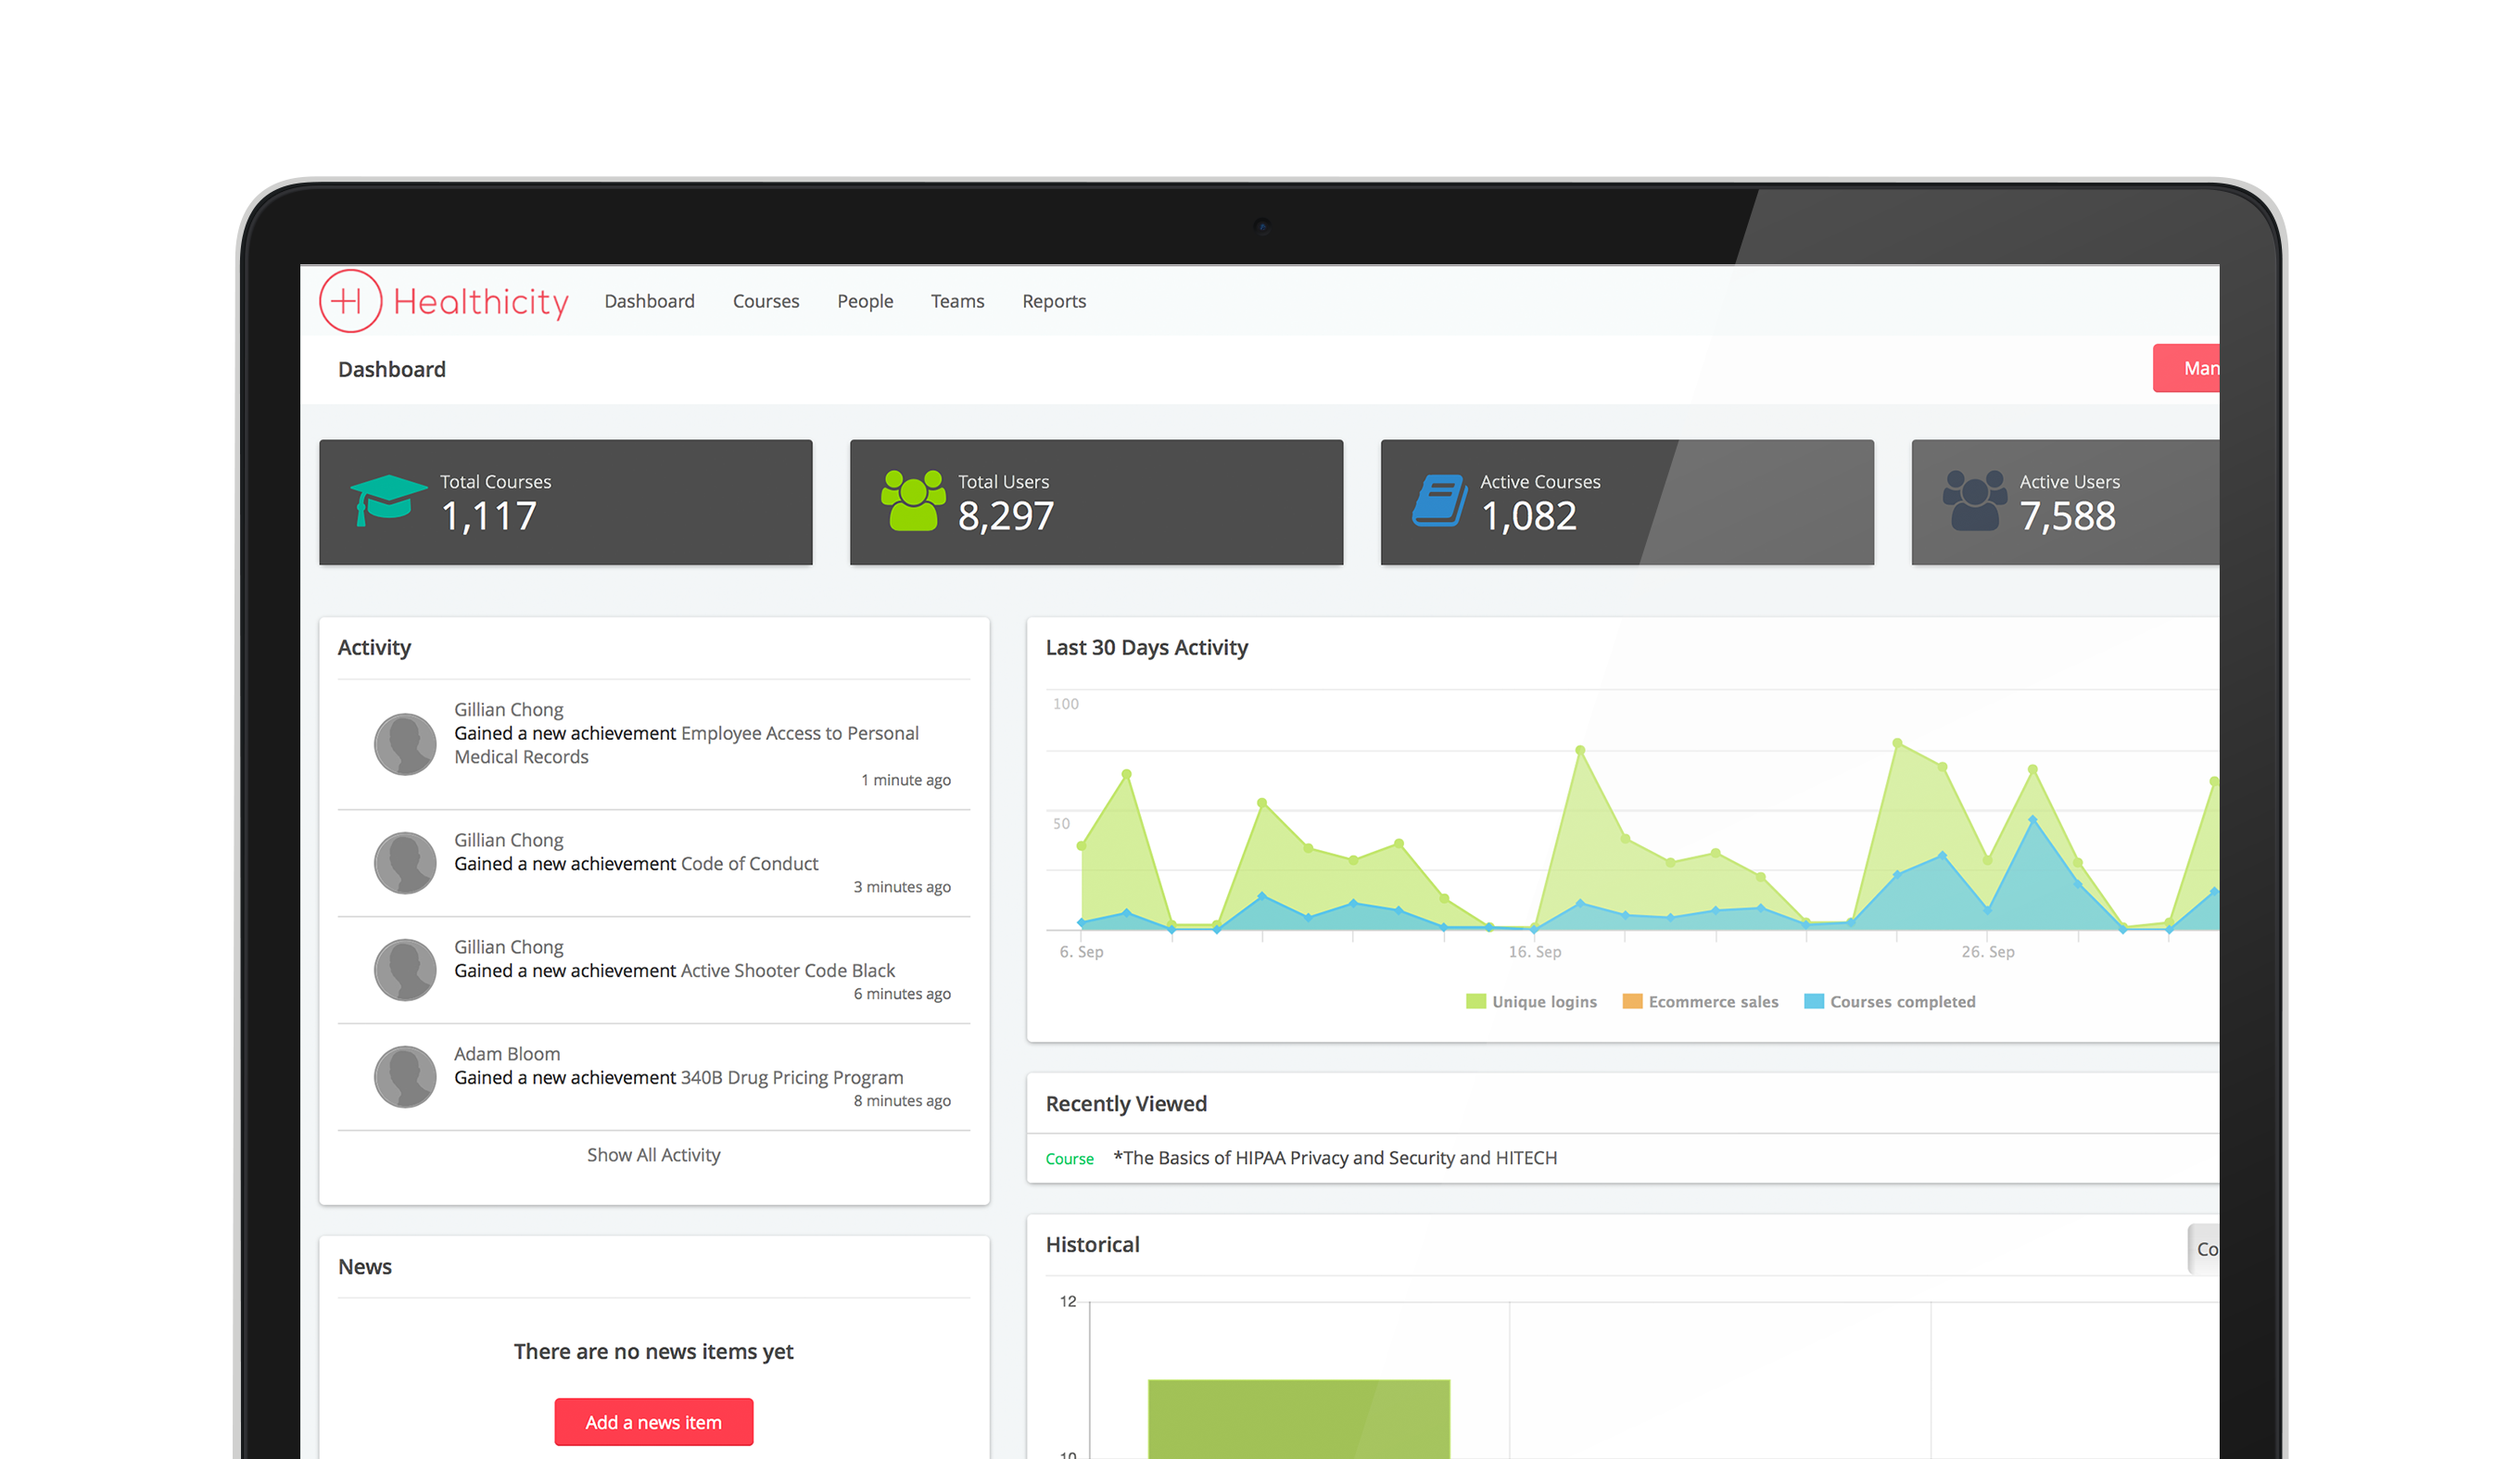Click the green bar in Historical chart

(x=1298, y=1420)
